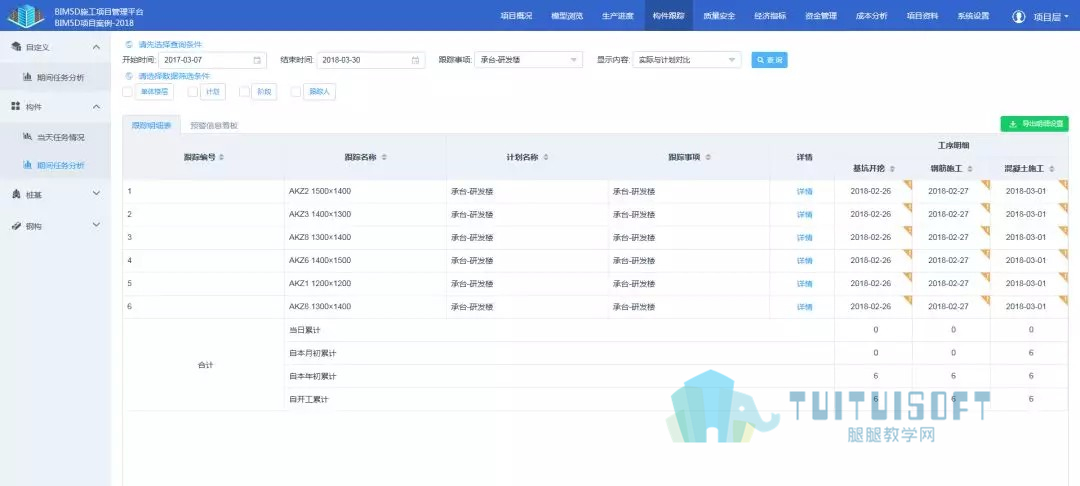Click the 钢构 sidebar icon
The width and height of the screenshot is (1080, 486).
click(x=16, y=225)
